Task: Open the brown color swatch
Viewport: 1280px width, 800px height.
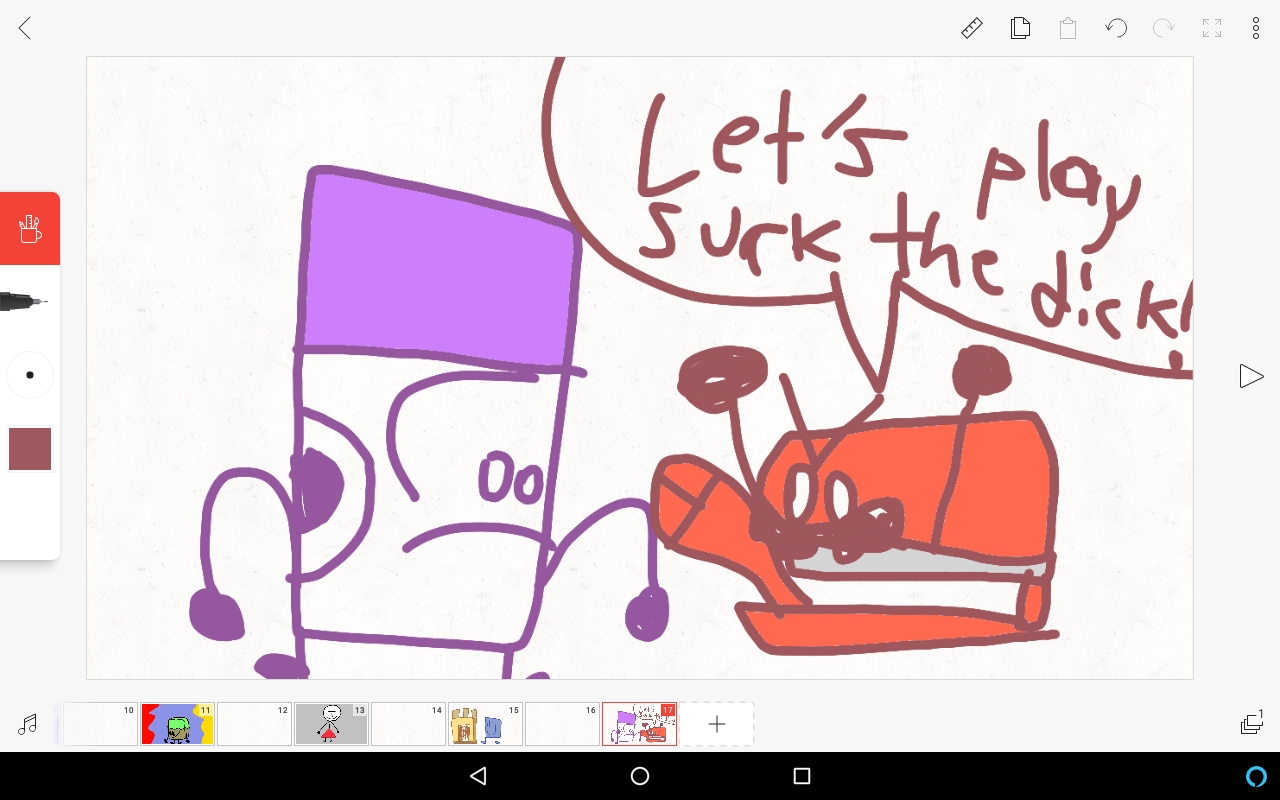Action: [x=30, y=449]
